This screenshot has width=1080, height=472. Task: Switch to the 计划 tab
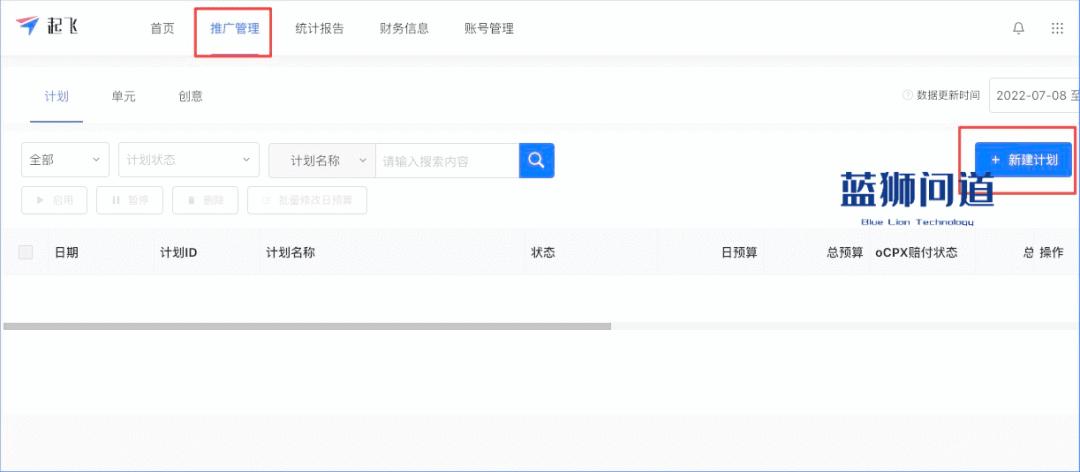[x=56, y=96]
